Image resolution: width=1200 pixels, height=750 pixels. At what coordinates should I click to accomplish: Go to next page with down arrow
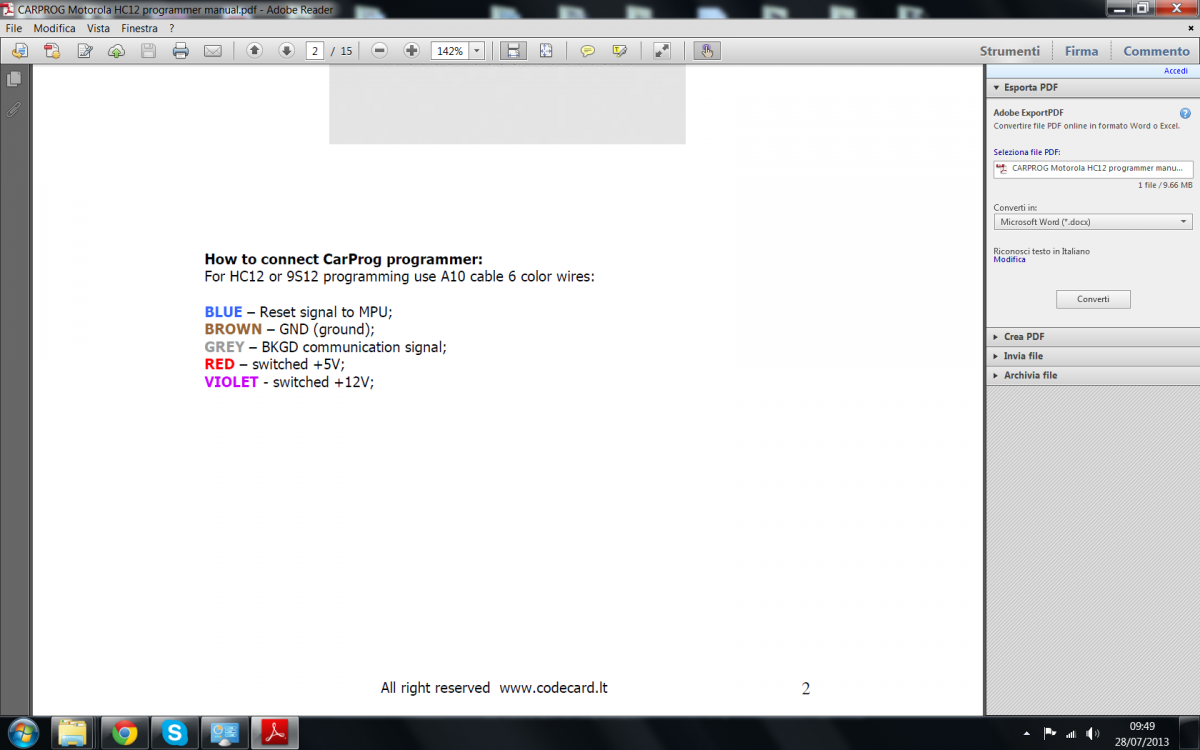[286, 51]
